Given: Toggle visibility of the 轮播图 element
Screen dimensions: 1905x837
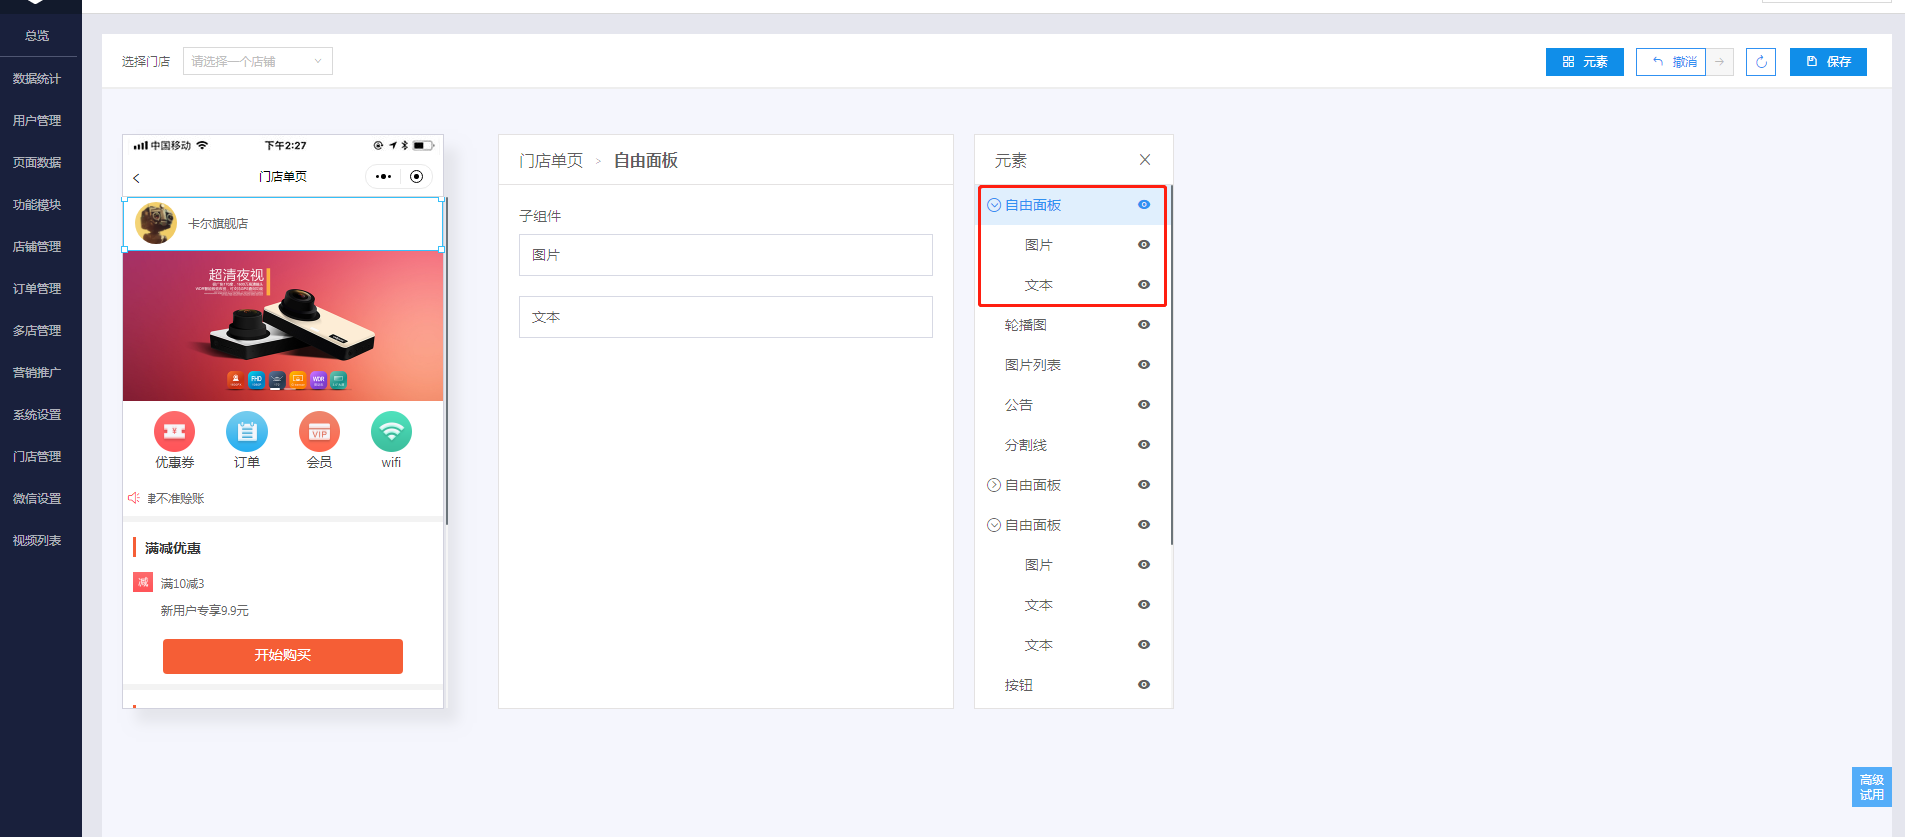Looking at the screenshot, I should (x=1144, y=325).
